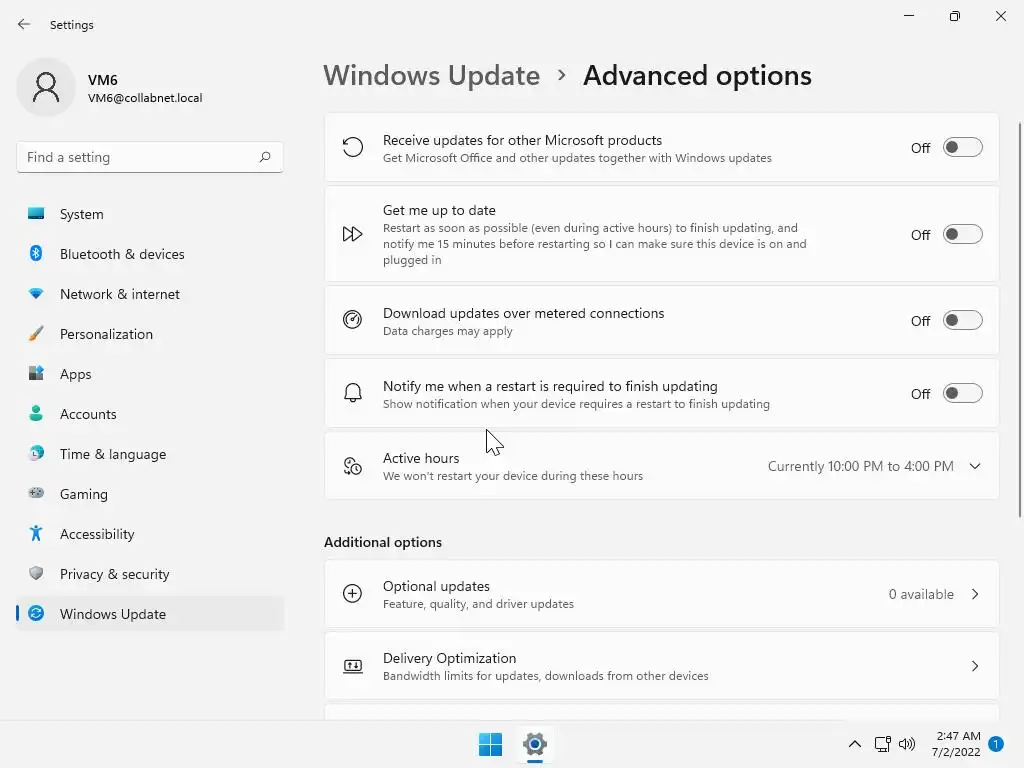Click the Bluetooth icon in sidebar

click(x=36, y=253)
